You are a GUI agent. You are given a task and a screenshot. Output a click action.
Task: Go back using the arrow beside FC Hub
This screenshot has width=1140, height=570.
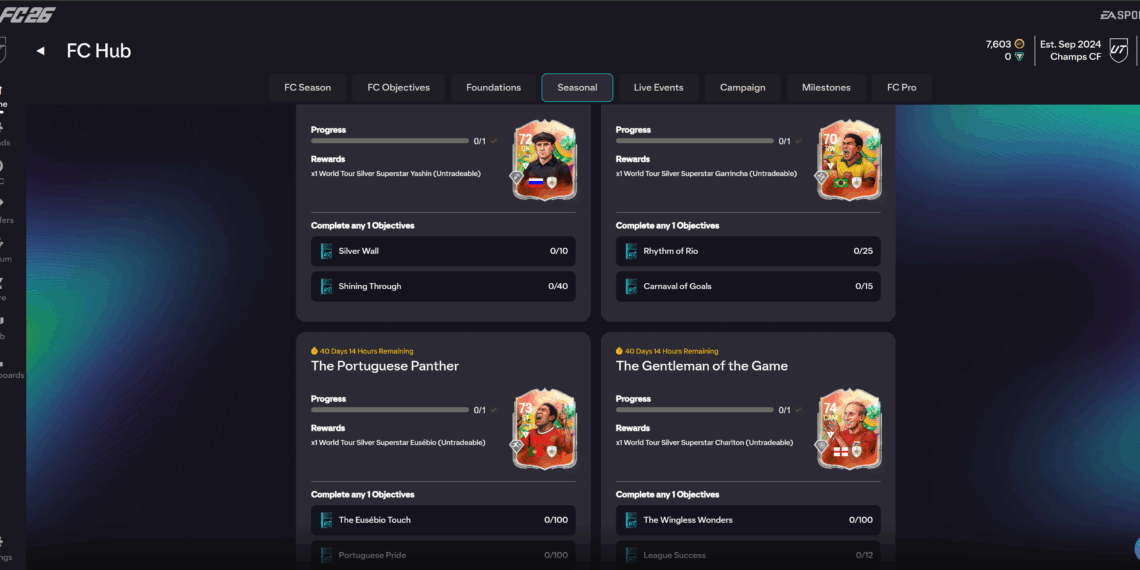(x=41, y=51)
